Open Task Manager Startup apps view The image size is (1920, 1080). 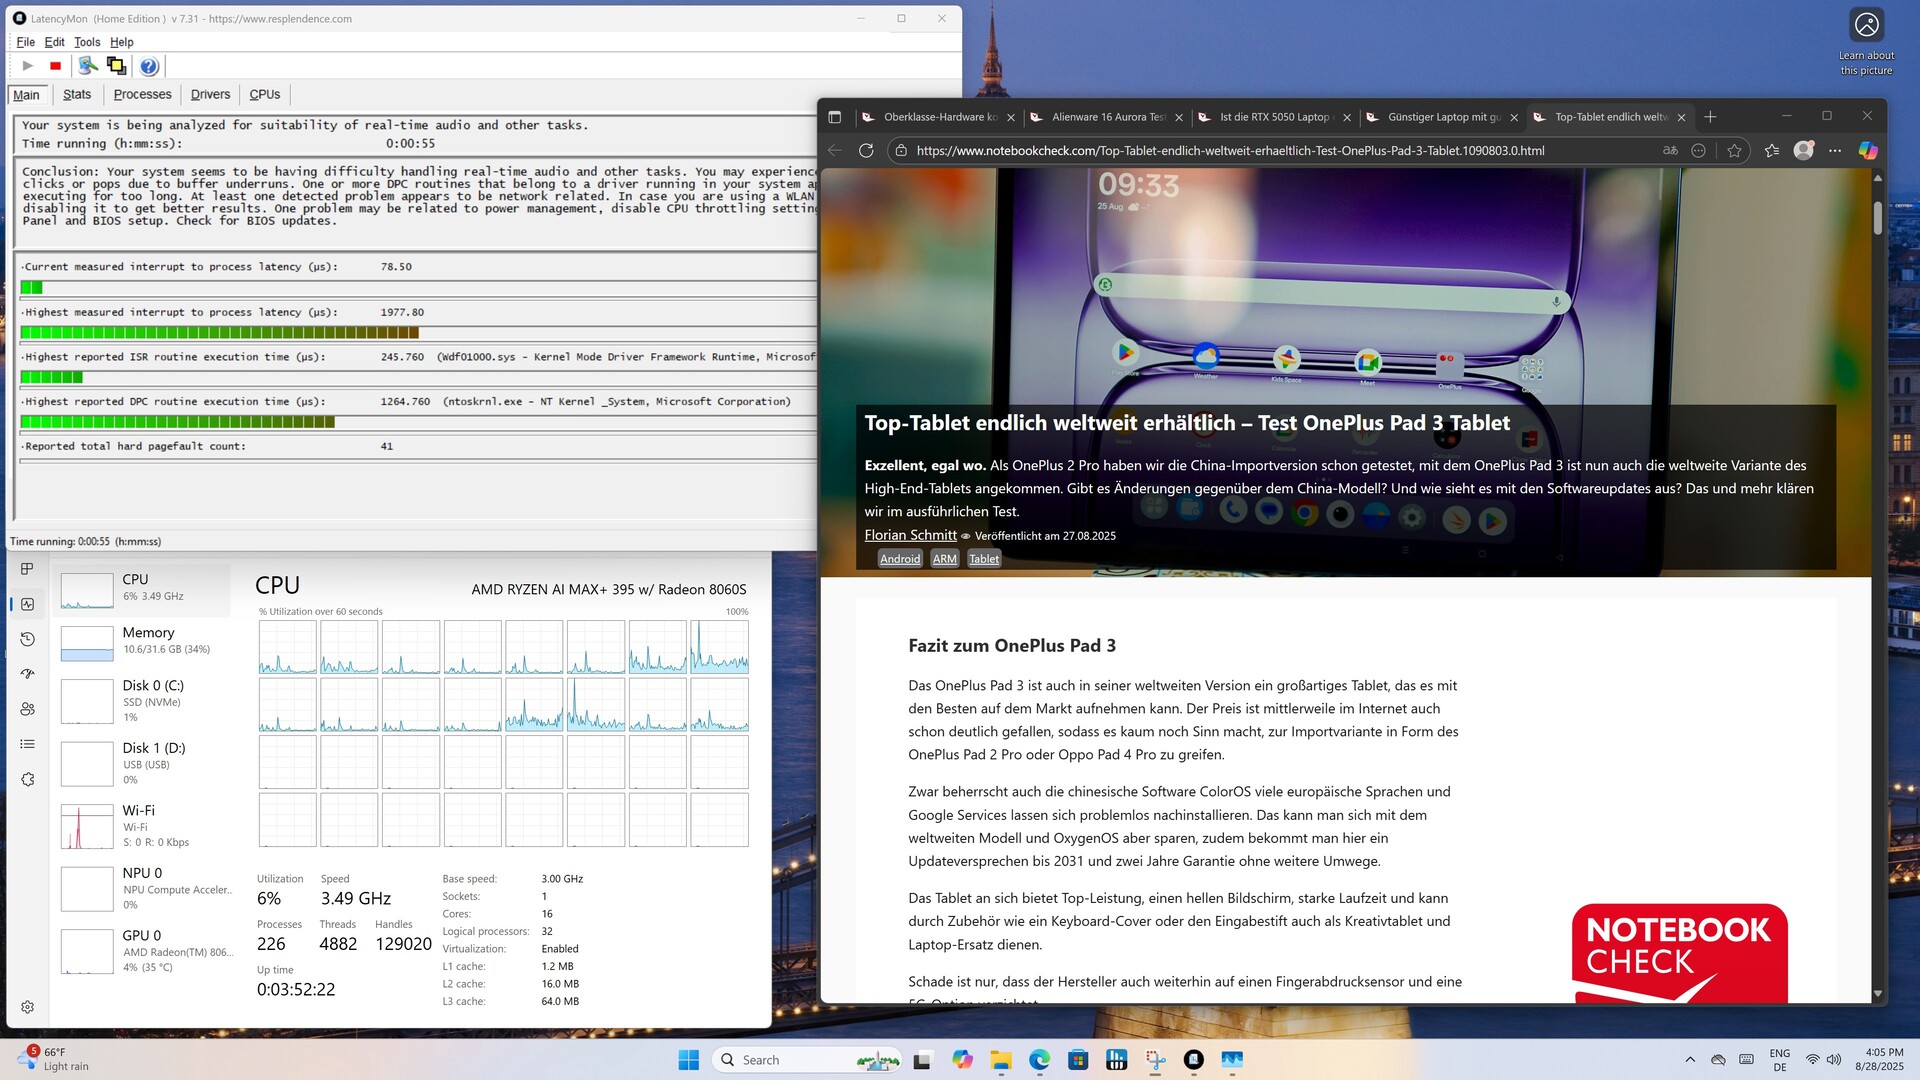(x=28, y=674)
